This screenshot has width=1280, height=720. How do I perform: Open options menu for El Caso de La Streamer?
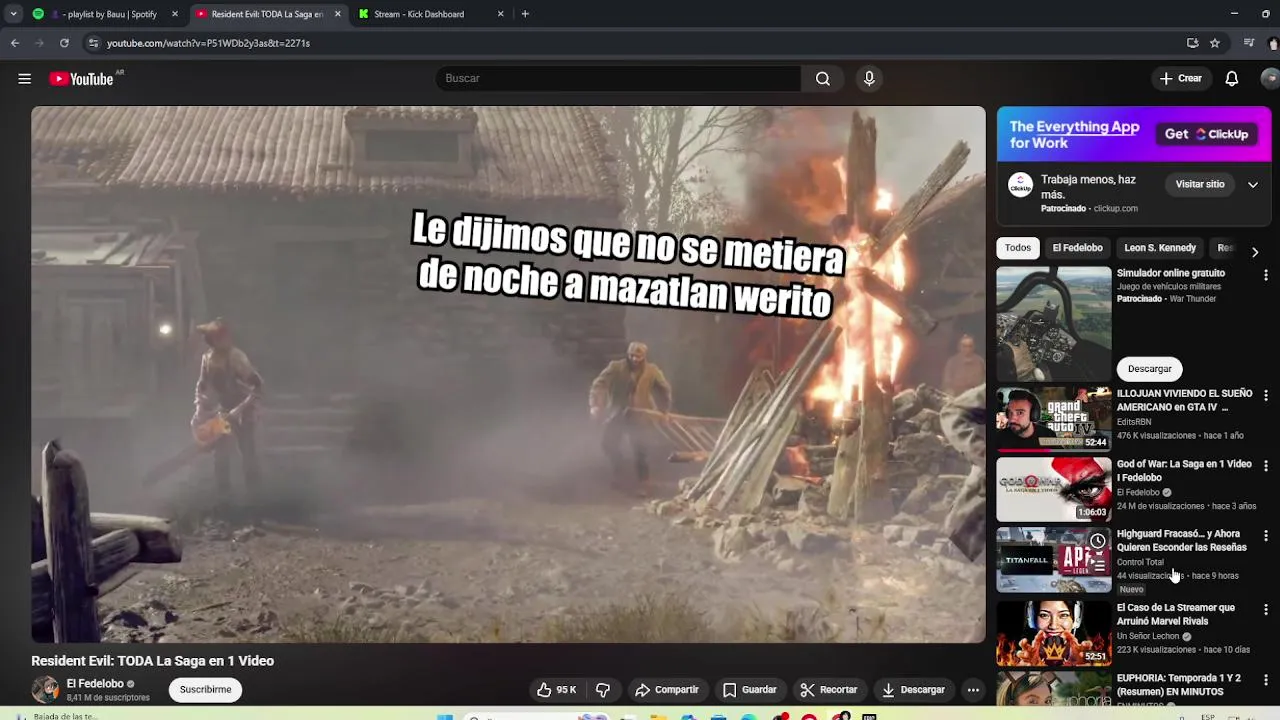pos(1266,610)
